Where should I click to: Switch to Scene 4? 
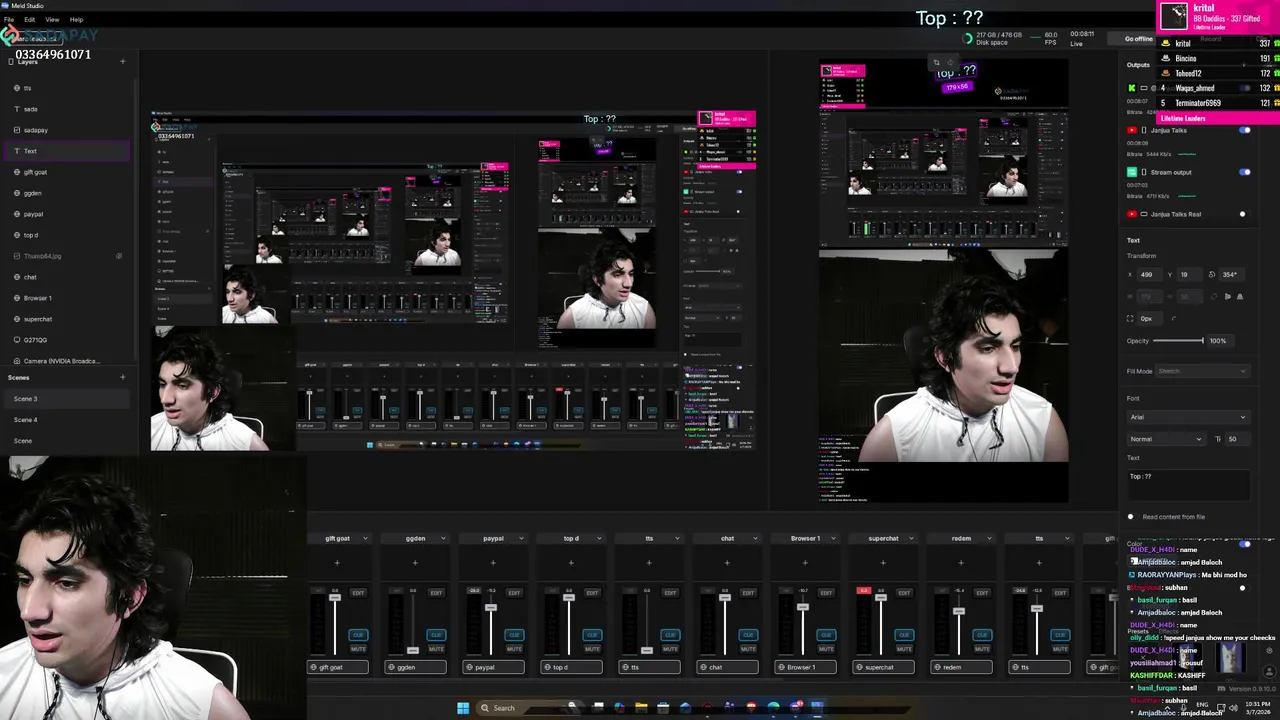pos(65,420)
